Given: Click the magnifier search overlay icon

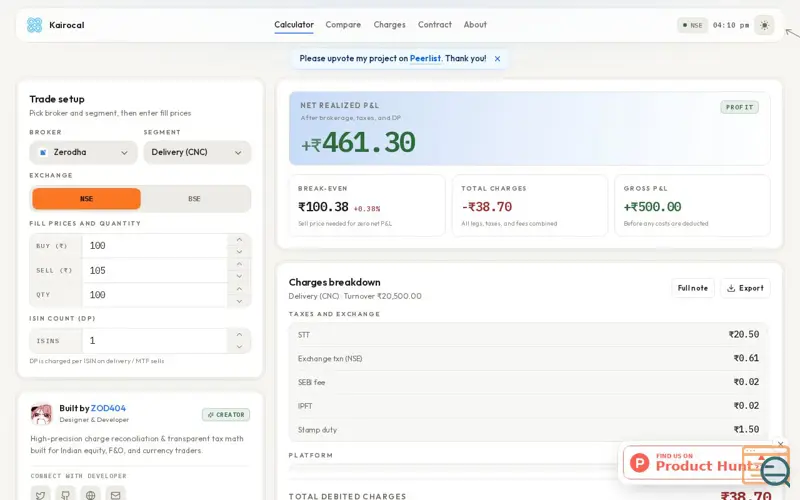Looking at the screenshot, I should click(774, 471).
